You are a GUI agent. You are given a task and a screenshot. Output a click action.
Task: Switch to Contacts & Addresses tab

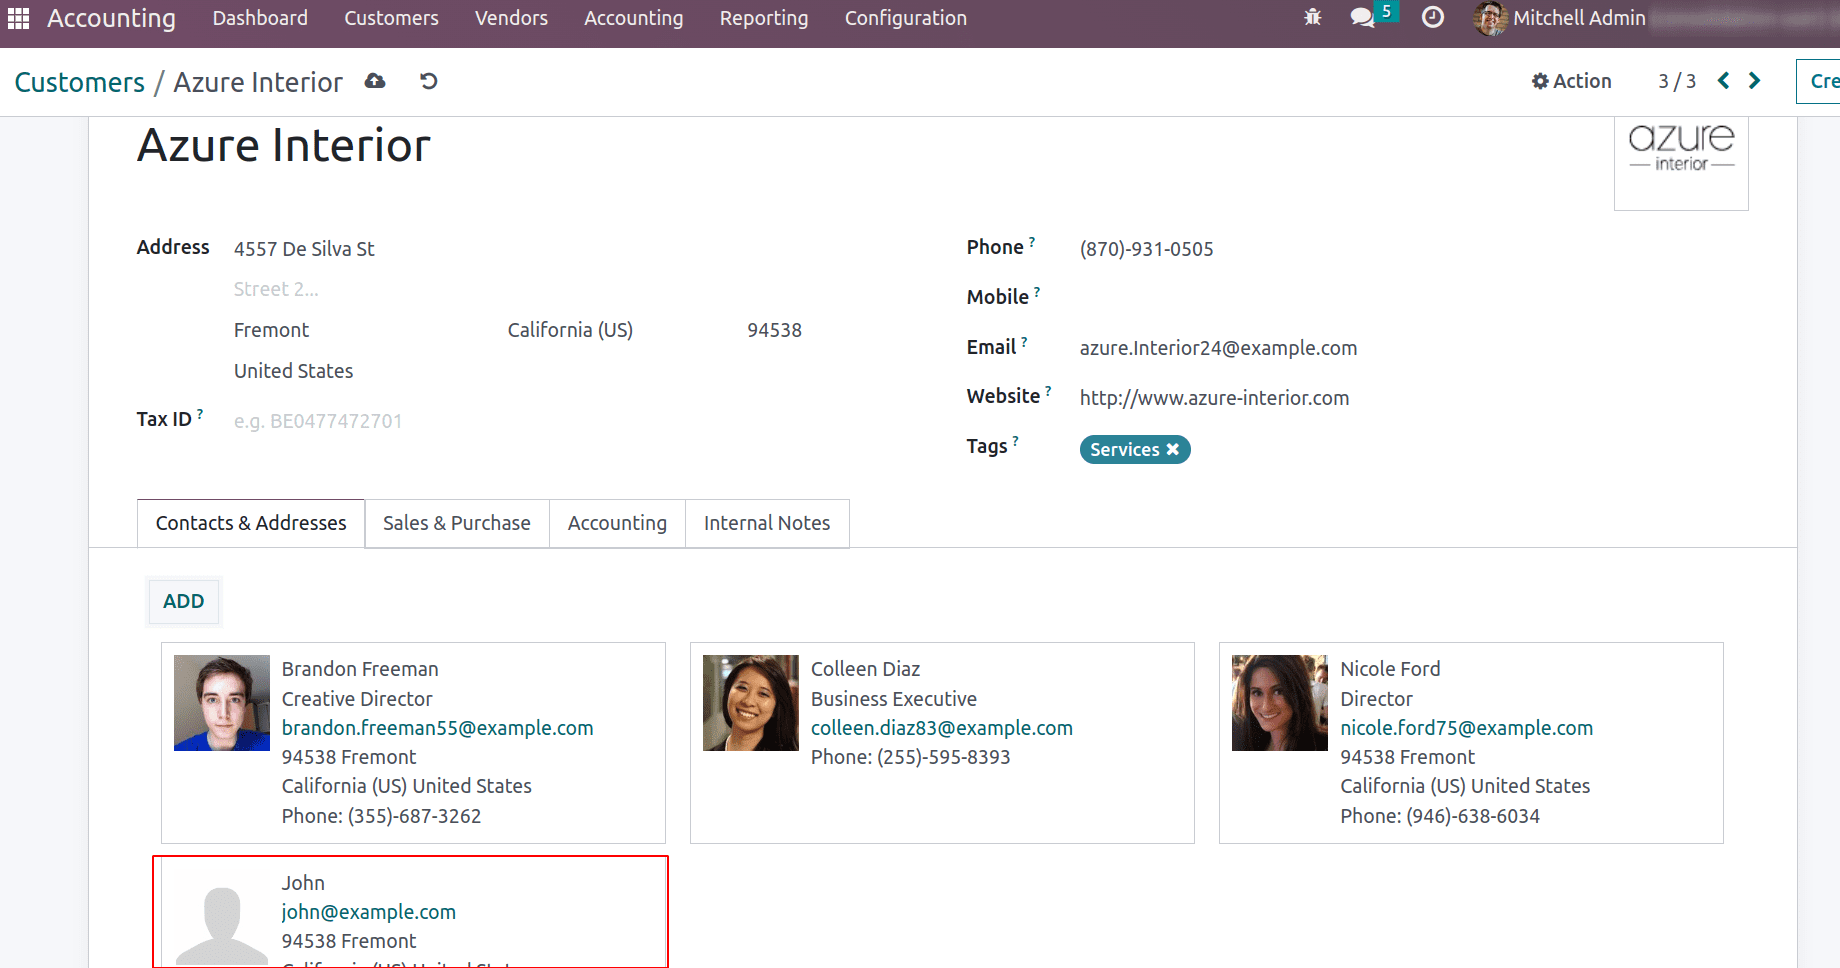tap(251, 523)
